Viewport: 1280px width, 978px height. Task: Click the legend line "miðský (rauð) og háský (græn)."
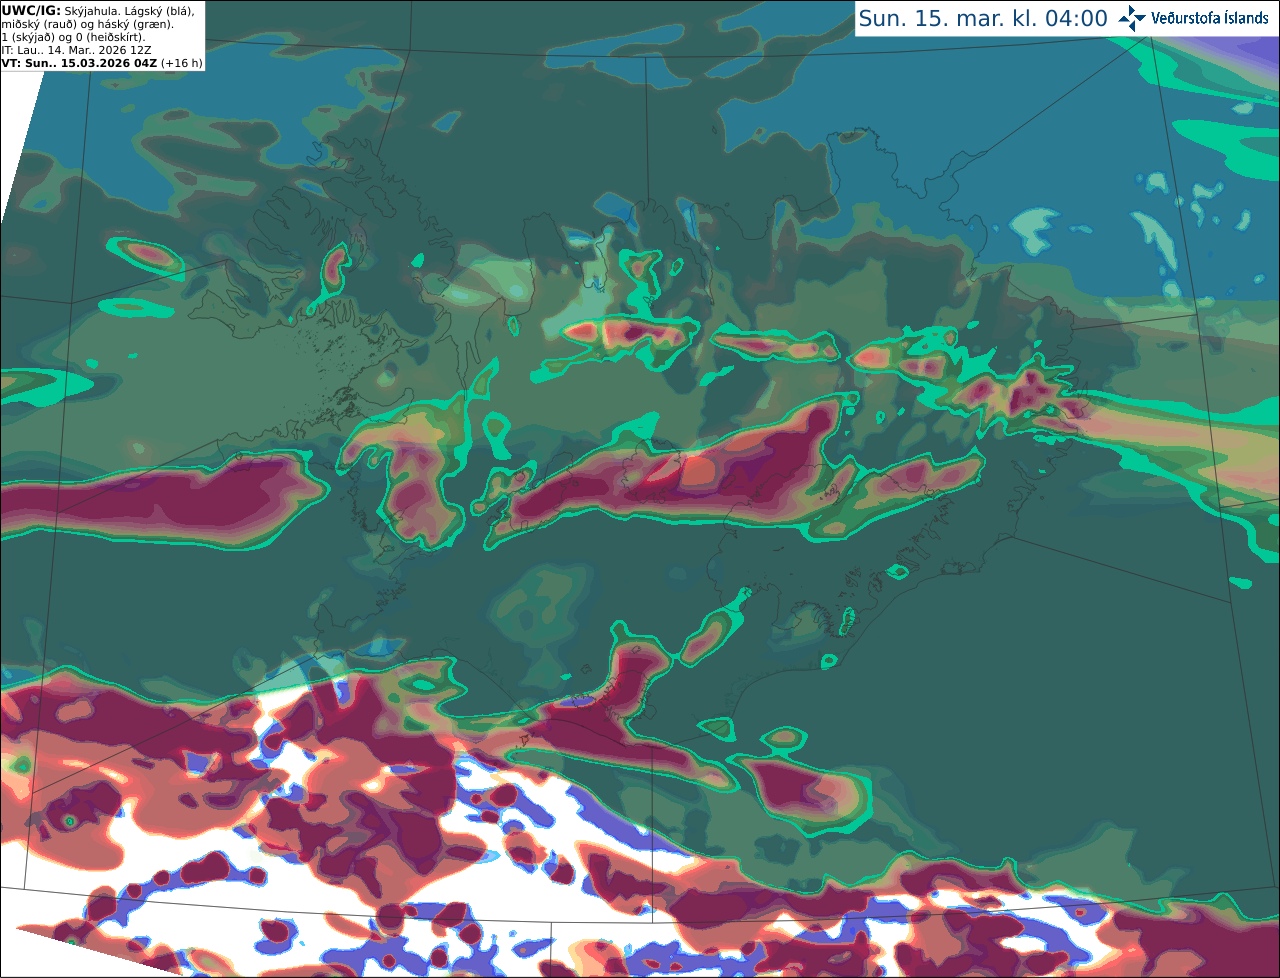point(87,24)
